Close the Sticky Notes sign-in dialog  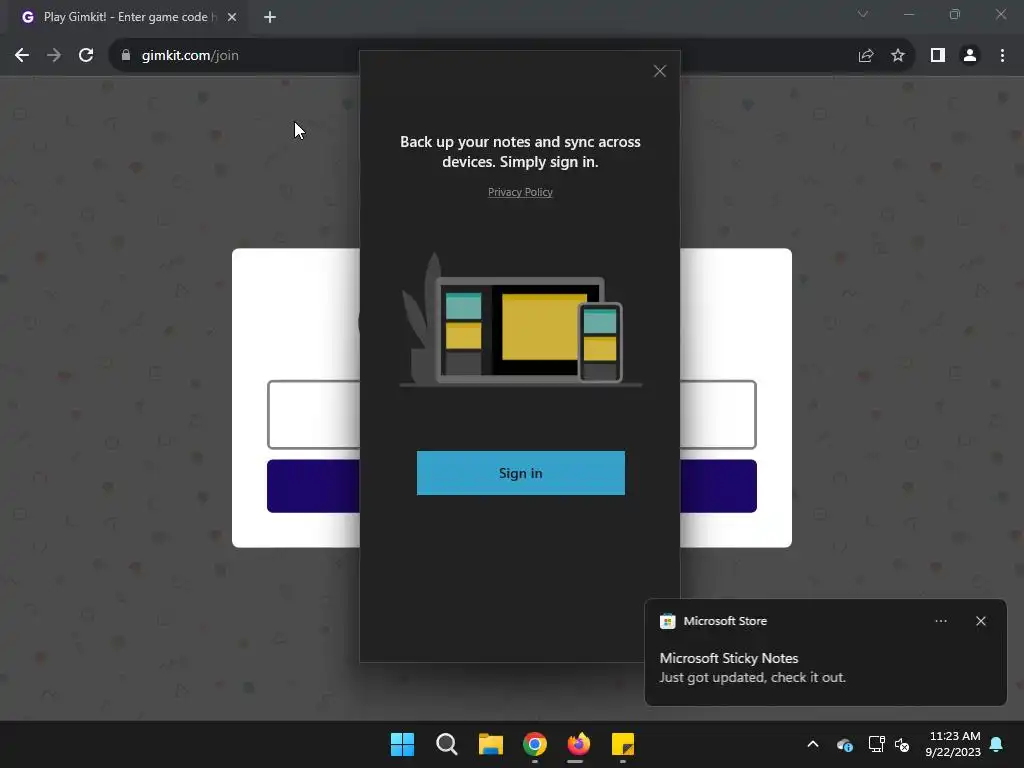[x=660, y=71]
